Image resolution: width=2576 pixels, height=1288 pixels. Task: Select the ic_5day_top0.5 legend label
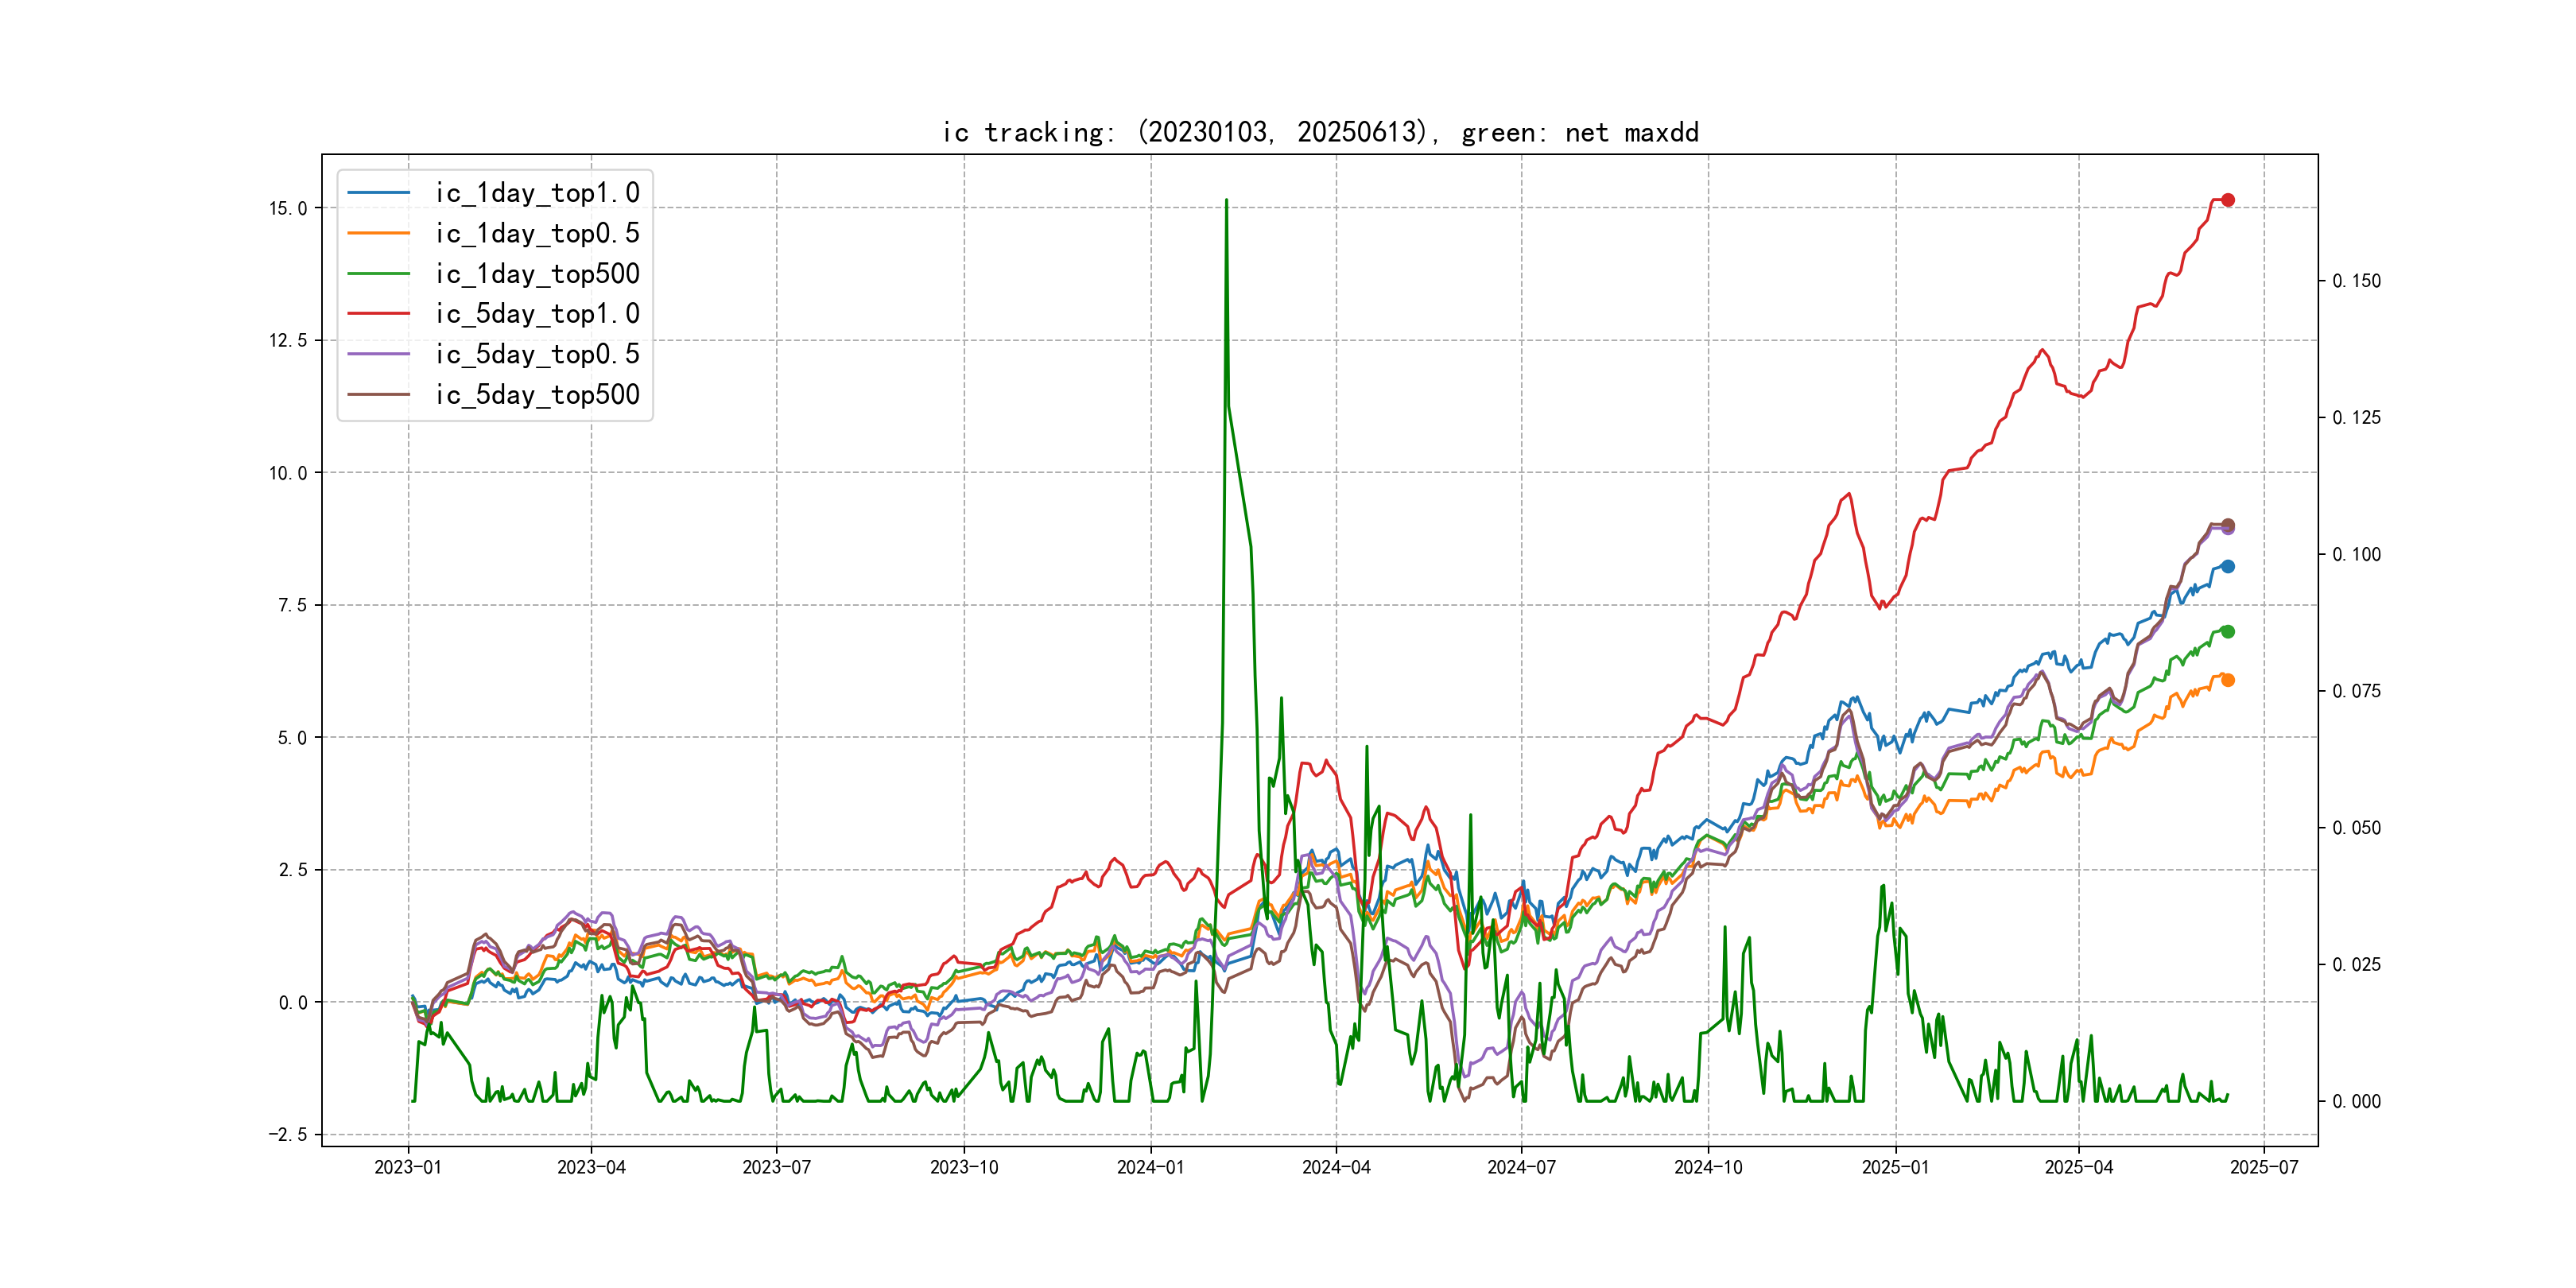coord(537,354)
